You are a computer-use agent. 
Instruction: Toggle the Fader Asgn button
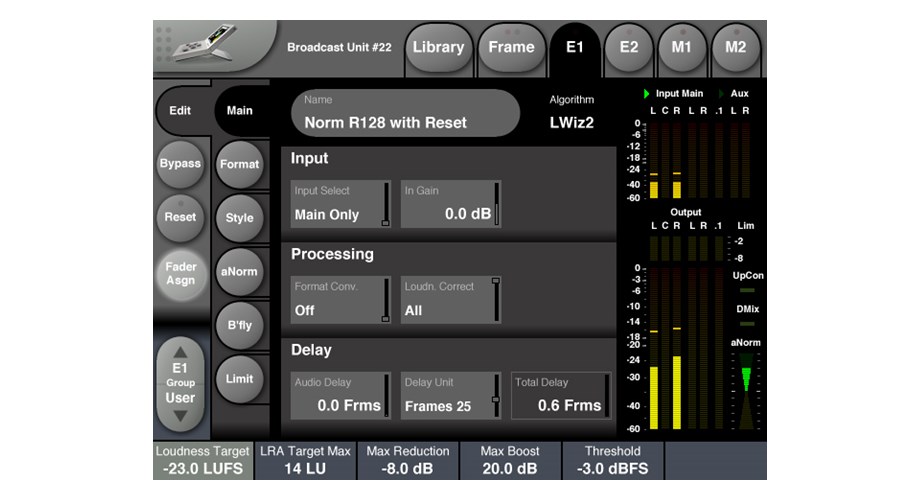click(180, 274)
